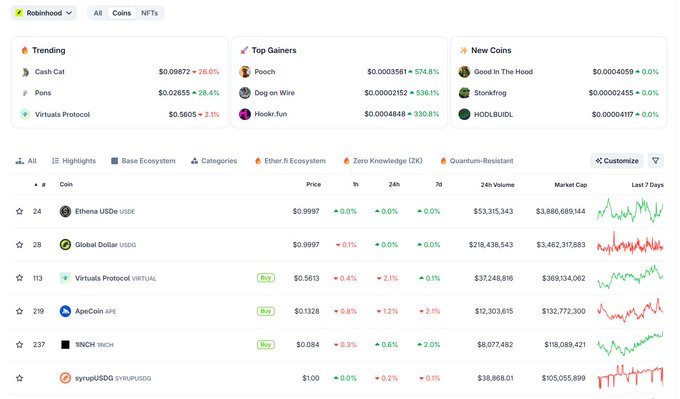Image resolution: width=680 pixels, height=399 pixels.
Task: Open the Zero Knowledge (ZK) tab
Action: [x=382, y=161]
